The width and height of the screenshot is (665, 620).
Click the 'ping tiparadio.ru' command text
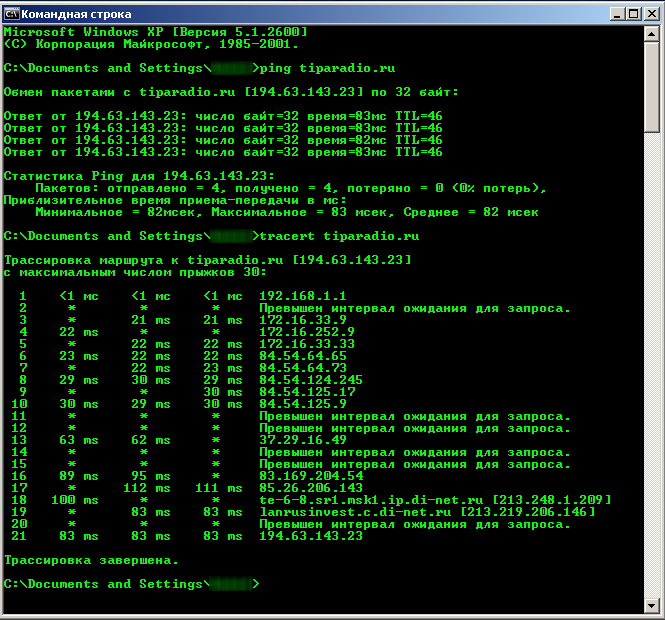tap(327, 68)
